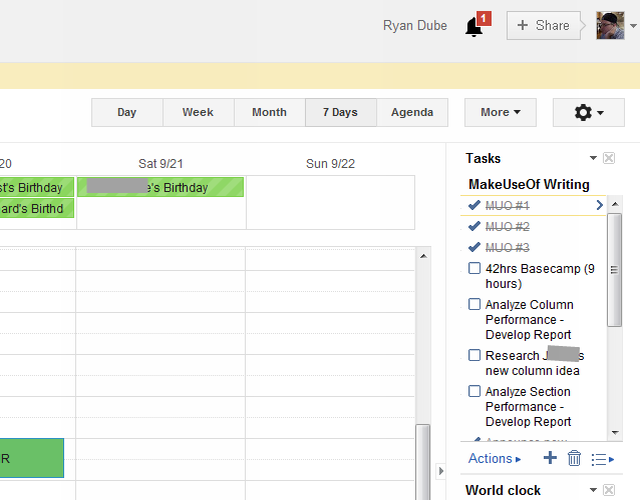
Task: Close the Tasks gadget
Action: pos(609,158)
